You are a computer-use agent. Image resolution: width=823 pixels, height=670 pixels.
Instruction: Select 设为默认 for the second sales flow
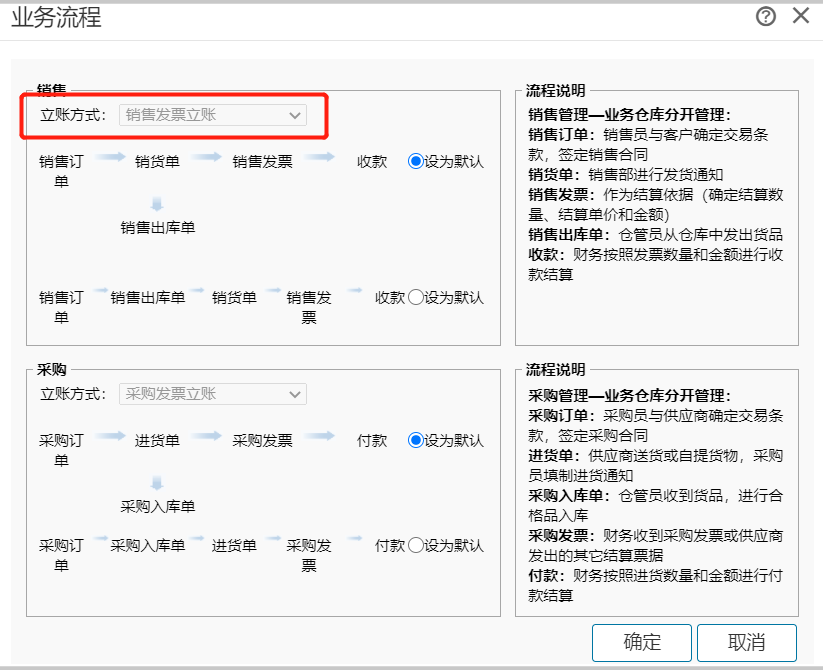416,297
